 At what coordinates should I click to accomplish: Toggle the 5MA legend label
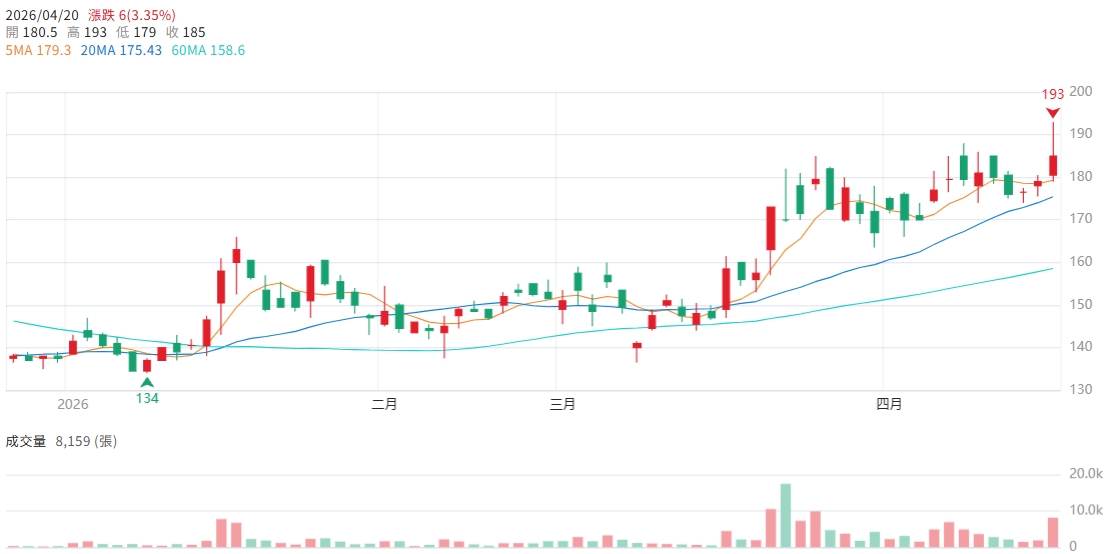pyautogui.click(x=39, y=49)
